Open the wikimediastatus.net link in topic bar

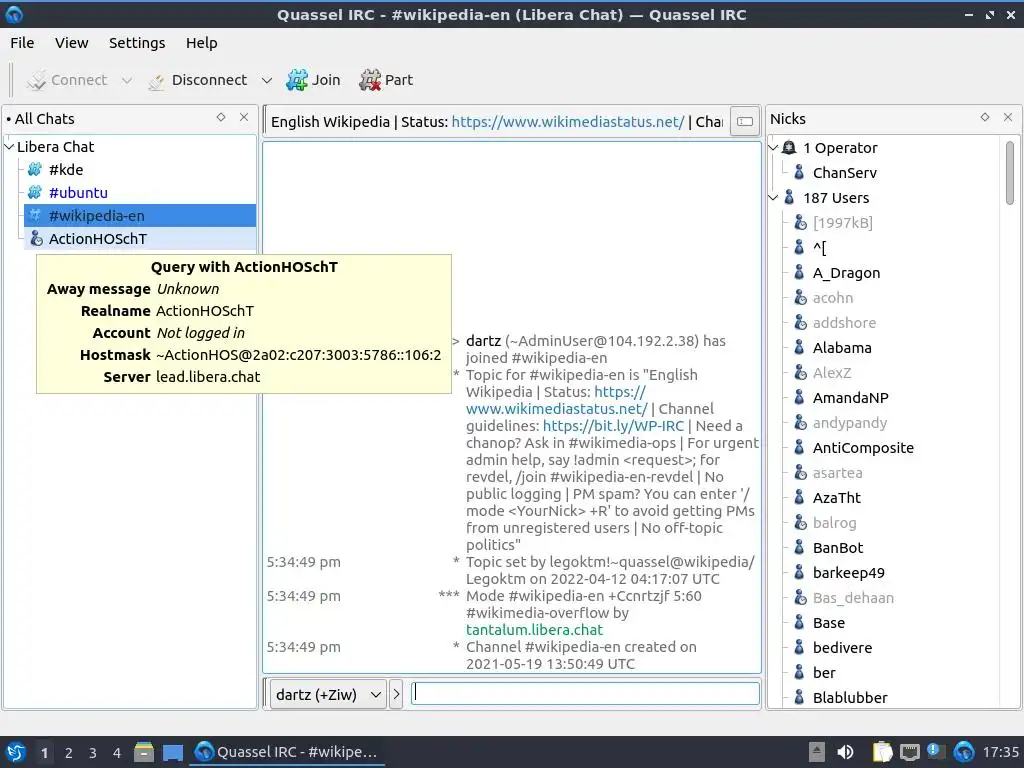(568, 122)
